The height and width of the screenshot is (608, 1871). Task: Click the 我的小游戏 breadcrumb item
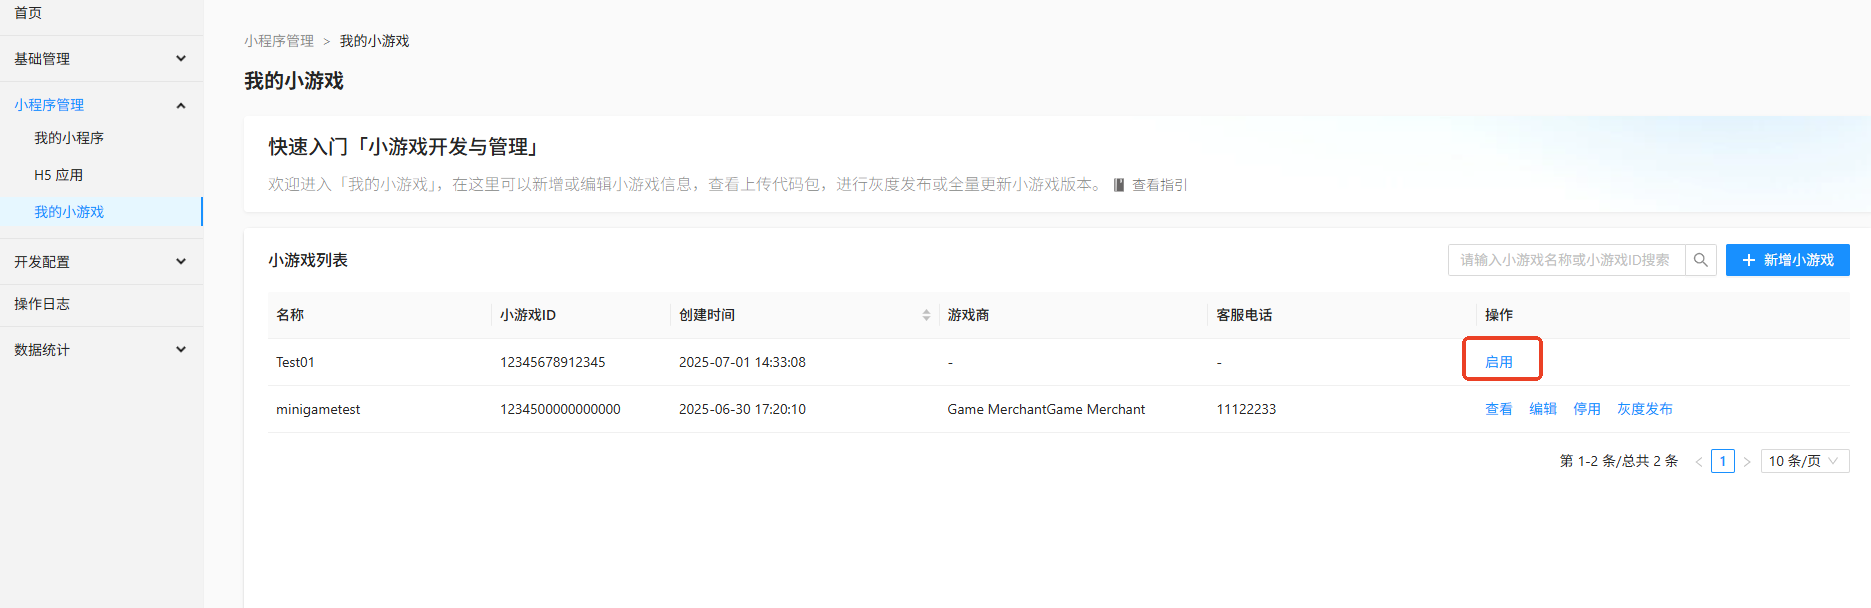(374, 41)
